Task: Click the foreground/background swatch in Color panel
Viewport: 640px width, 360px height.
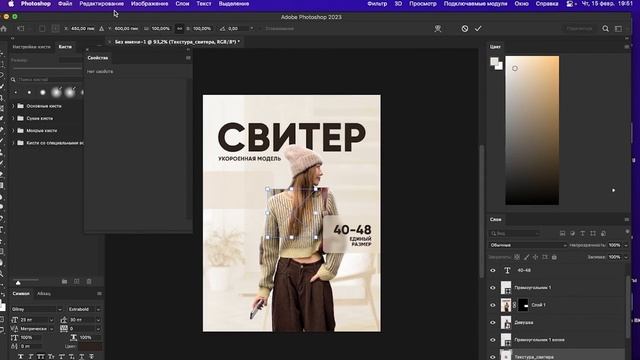Action: click(x=496, y=64)
